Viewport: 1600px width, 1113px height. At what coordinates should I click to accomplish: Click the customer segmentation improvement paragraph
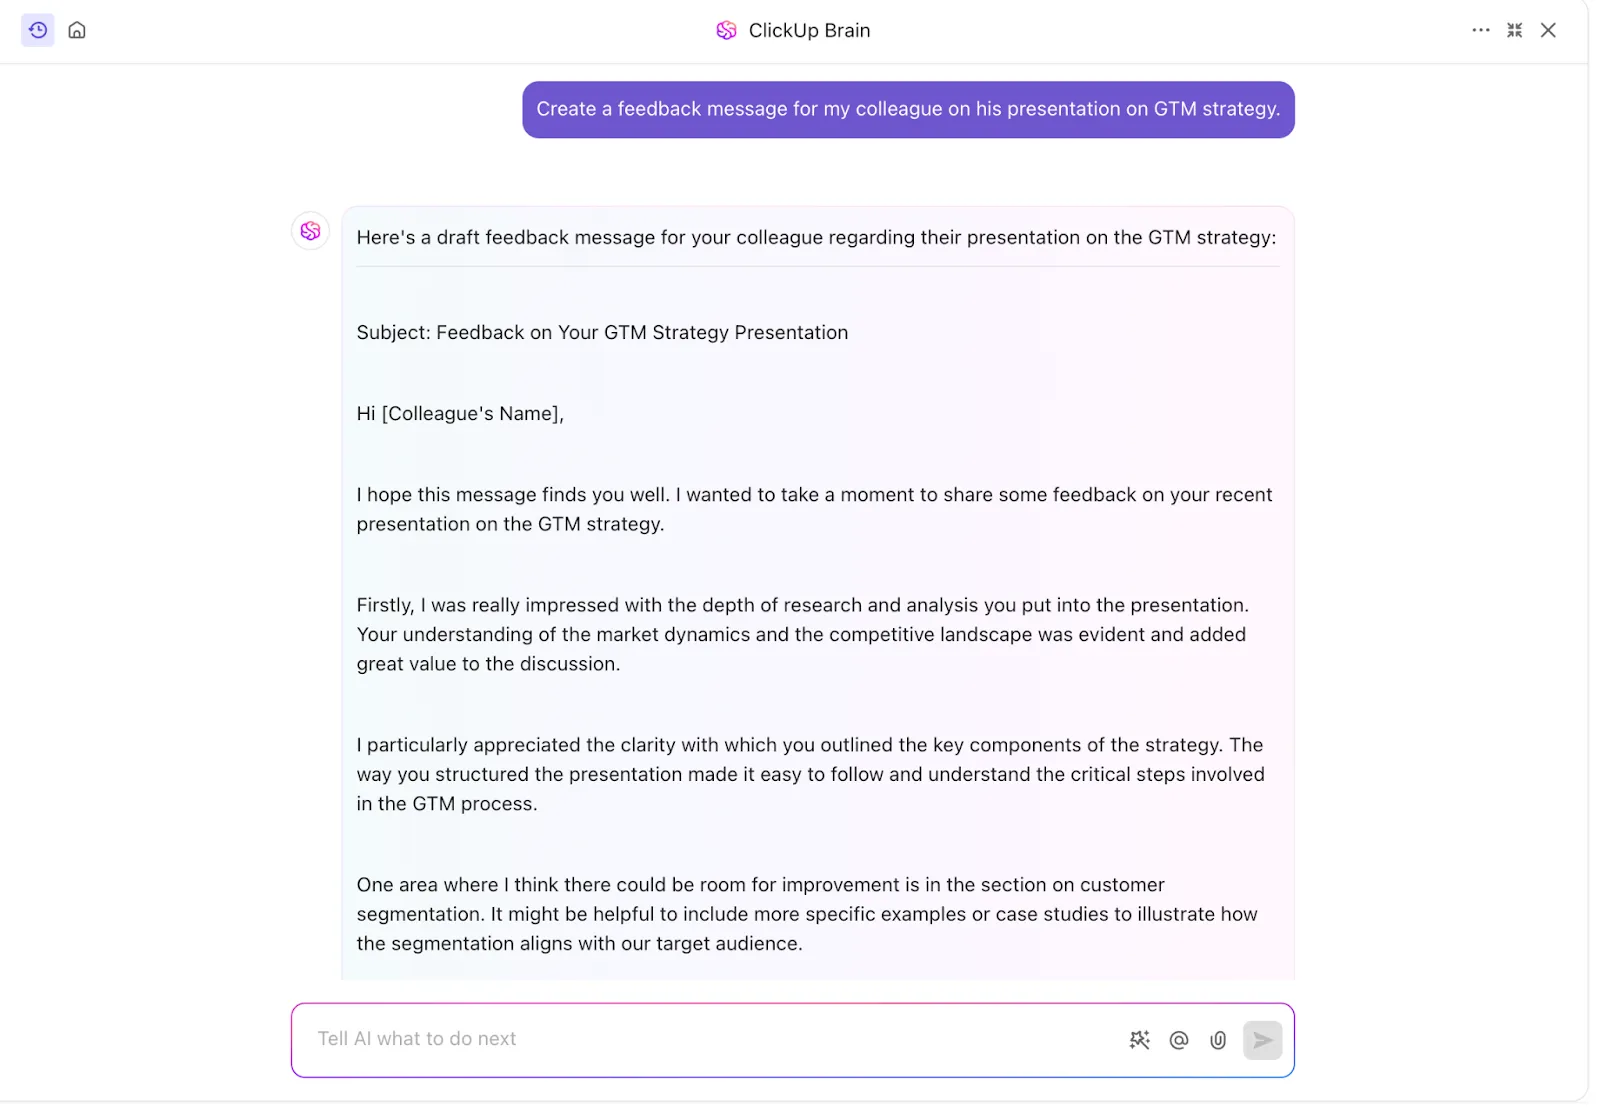(x=807, y=914)
